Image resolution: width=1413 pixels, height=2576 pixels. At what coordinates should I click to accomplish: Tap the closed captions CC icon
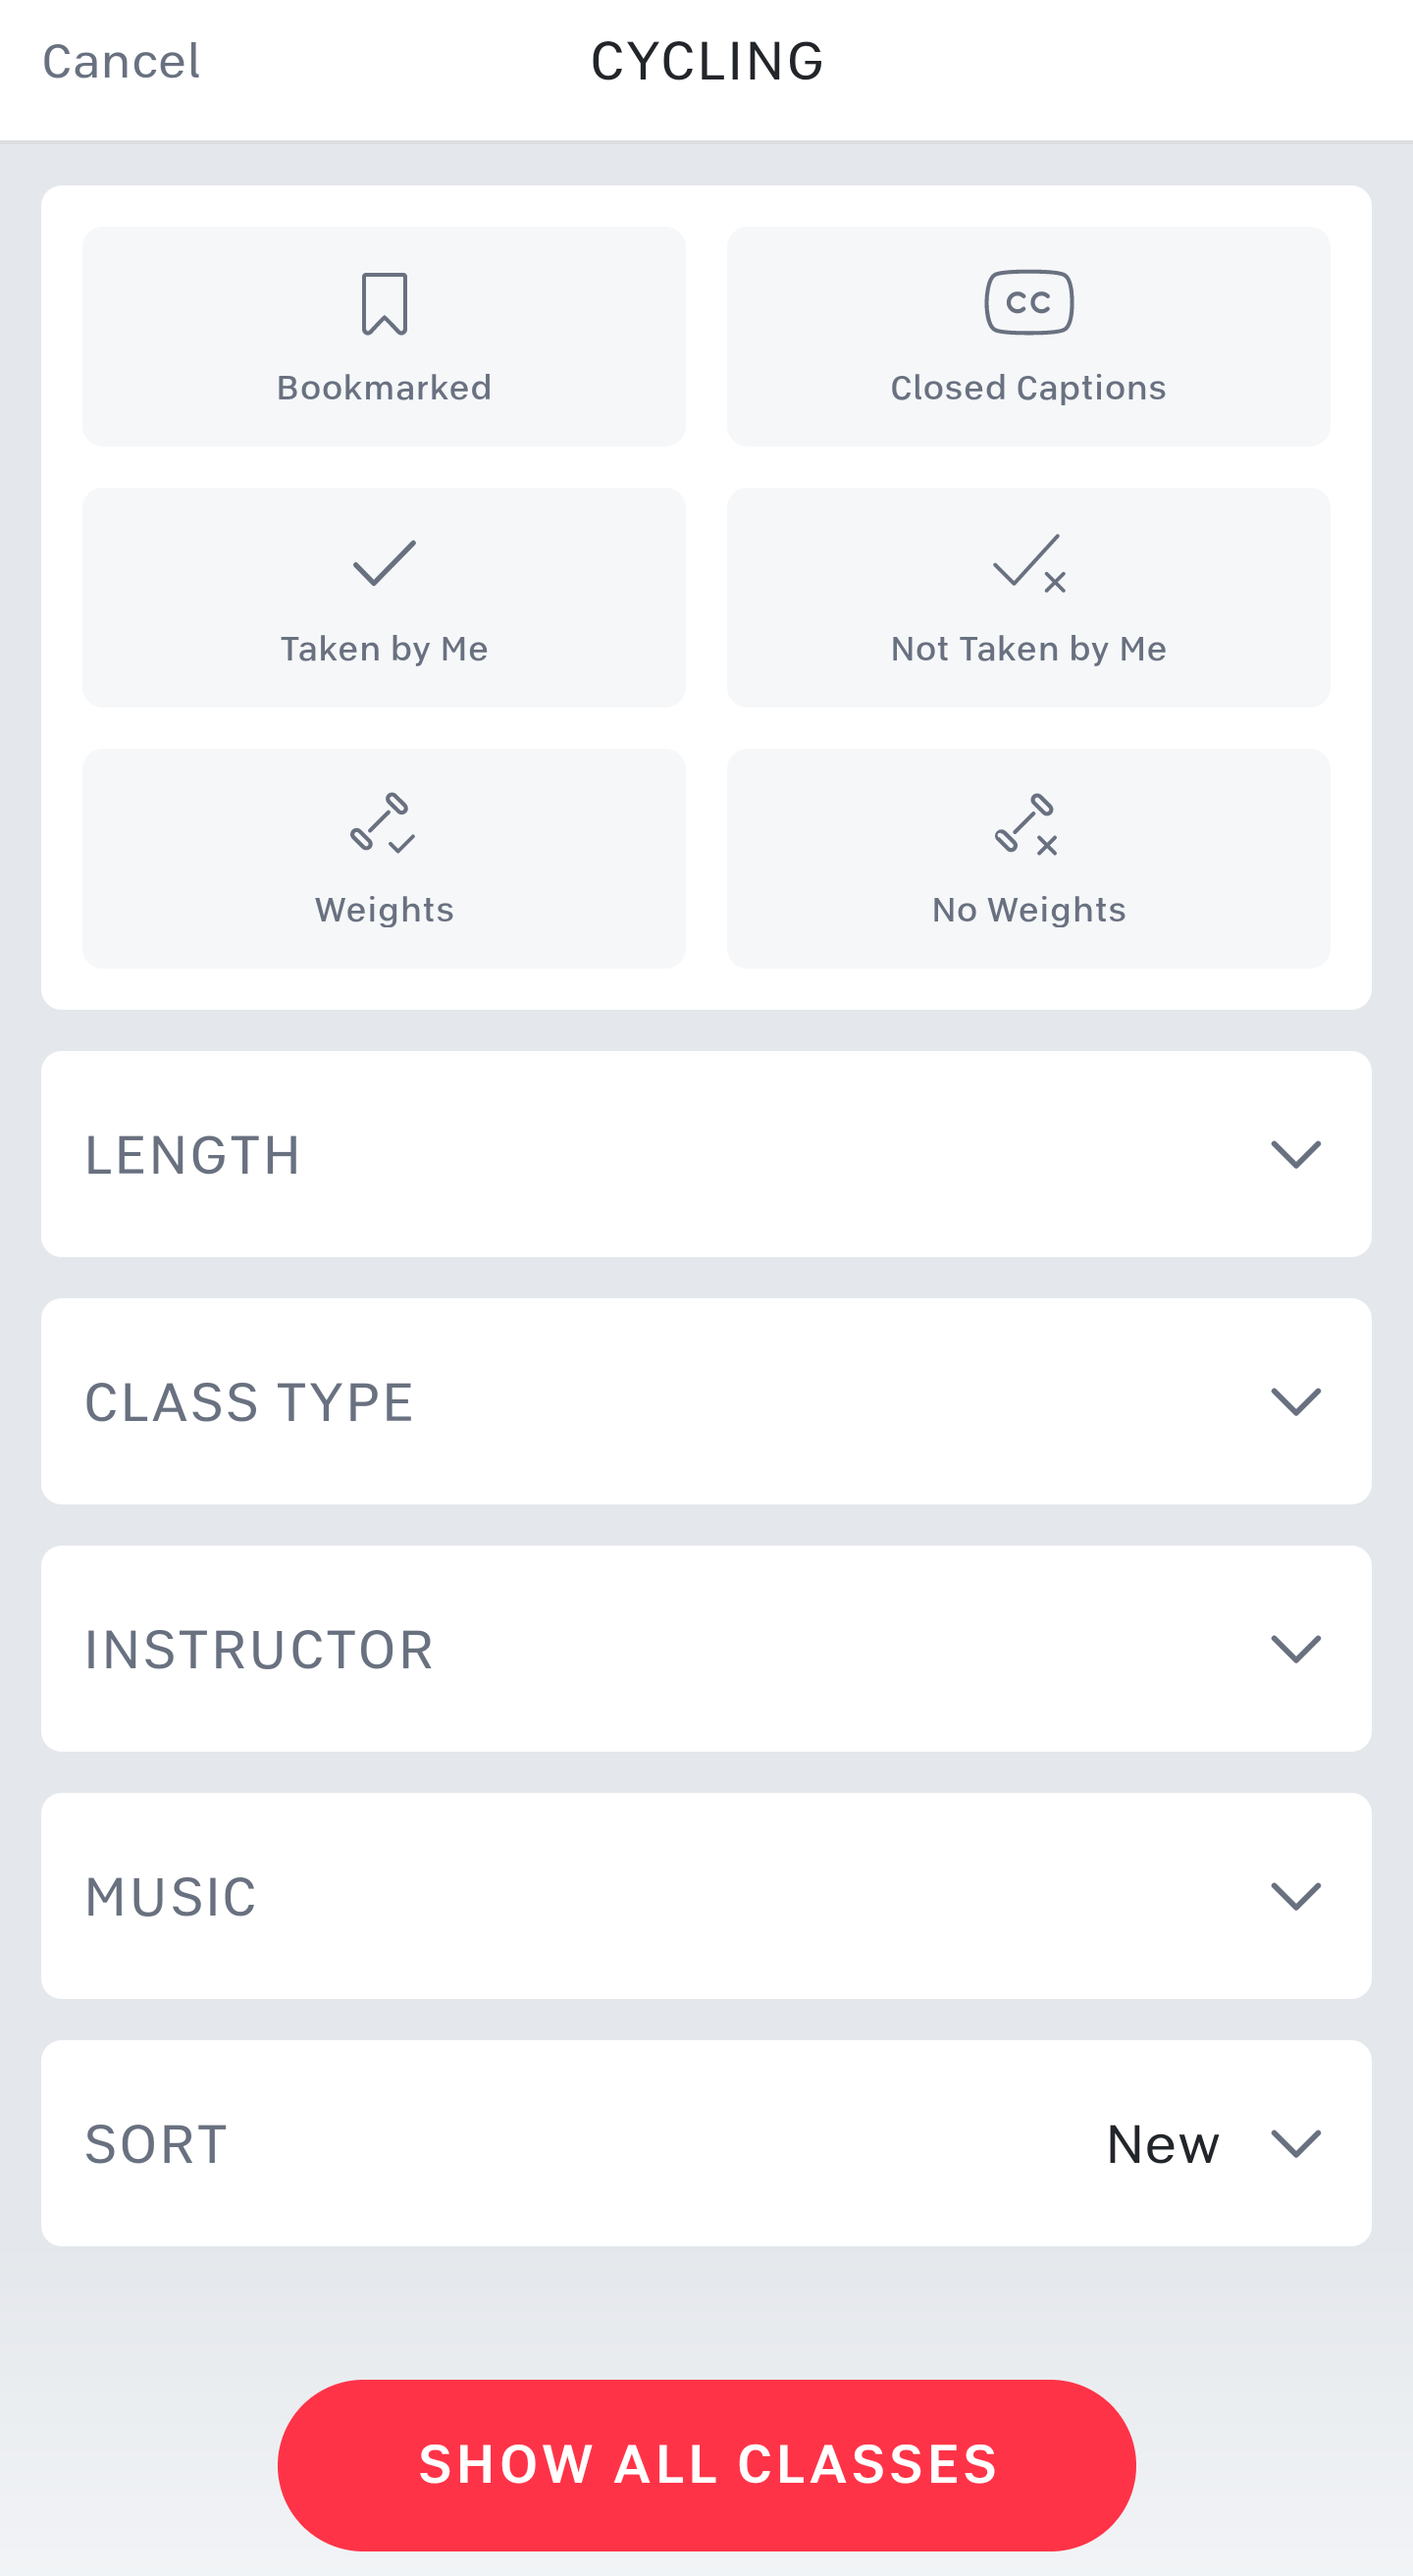[1028, 302]
